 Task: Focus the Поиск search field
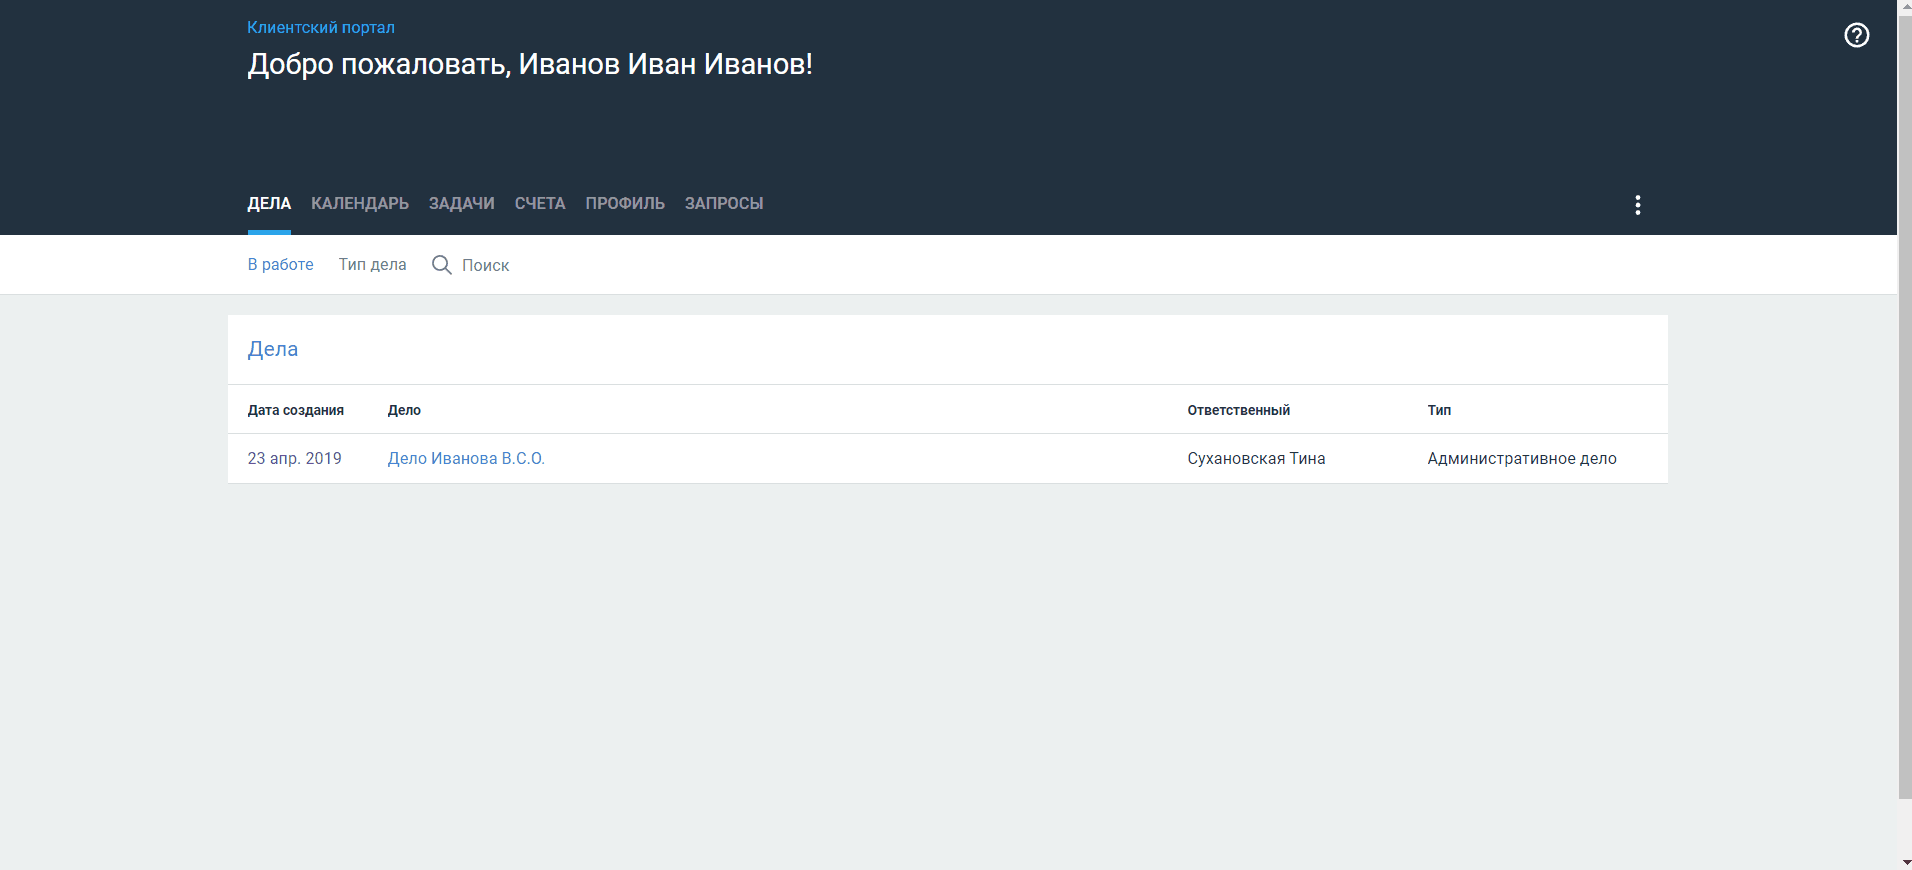click(x=486, y=266)
